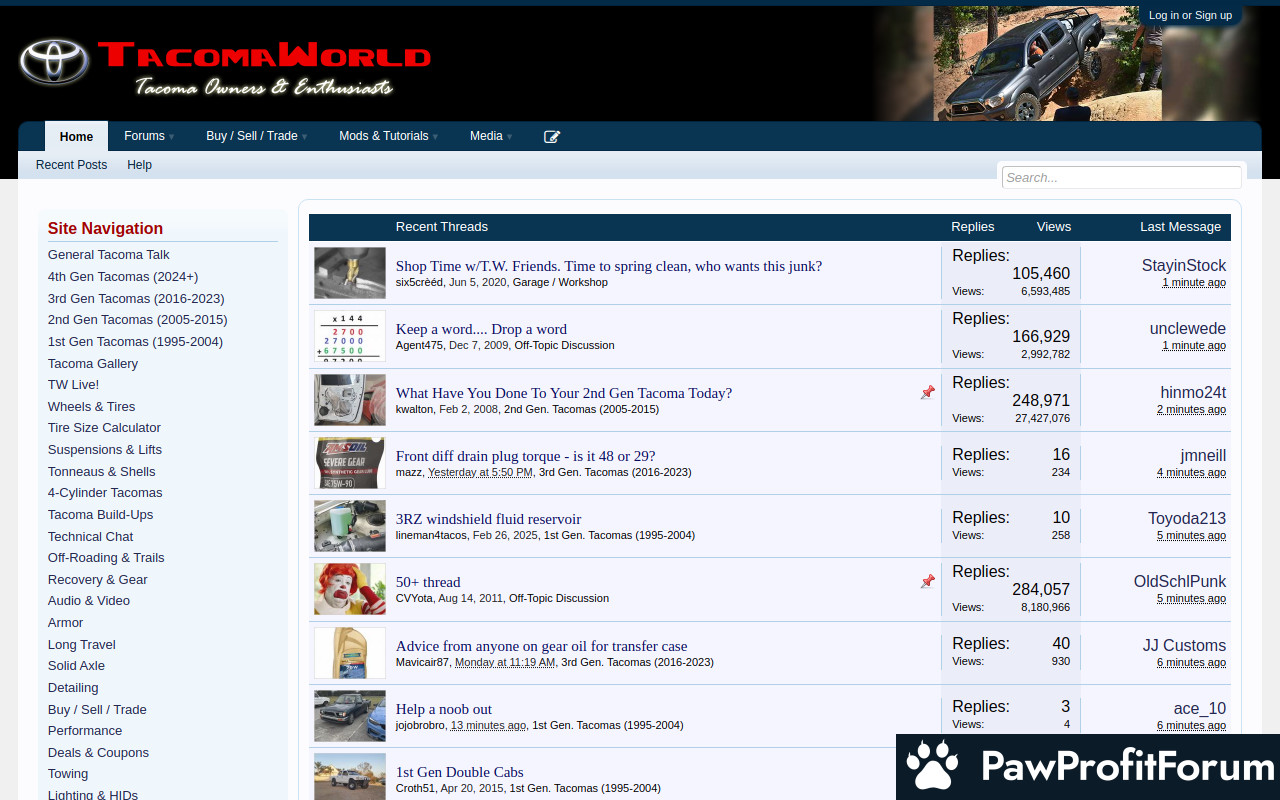The width and height of the screenshot is (1280, 800).
Task: Open Detailing link
Action: pos(73,688)
